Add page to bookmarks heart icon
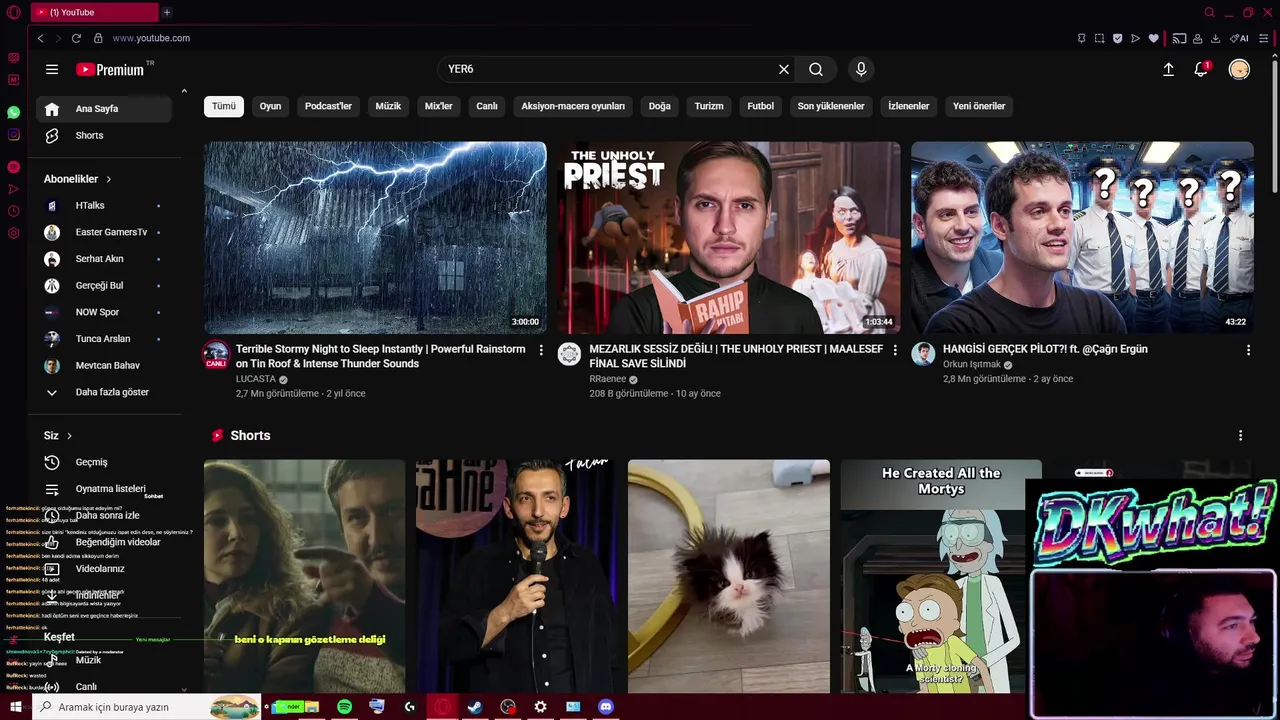The width and height of the screenshot is (1280, 720). click(x=1153, y=38)
